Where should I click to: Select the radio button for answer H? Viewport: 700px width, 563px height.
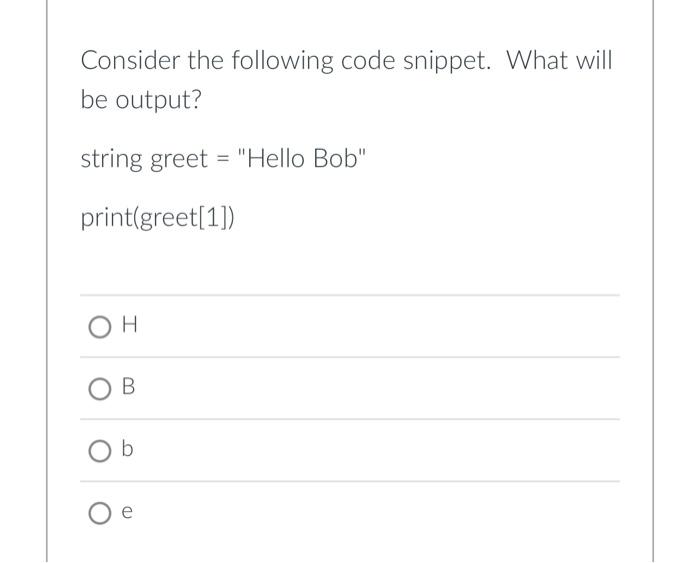(x=100, y=327)
